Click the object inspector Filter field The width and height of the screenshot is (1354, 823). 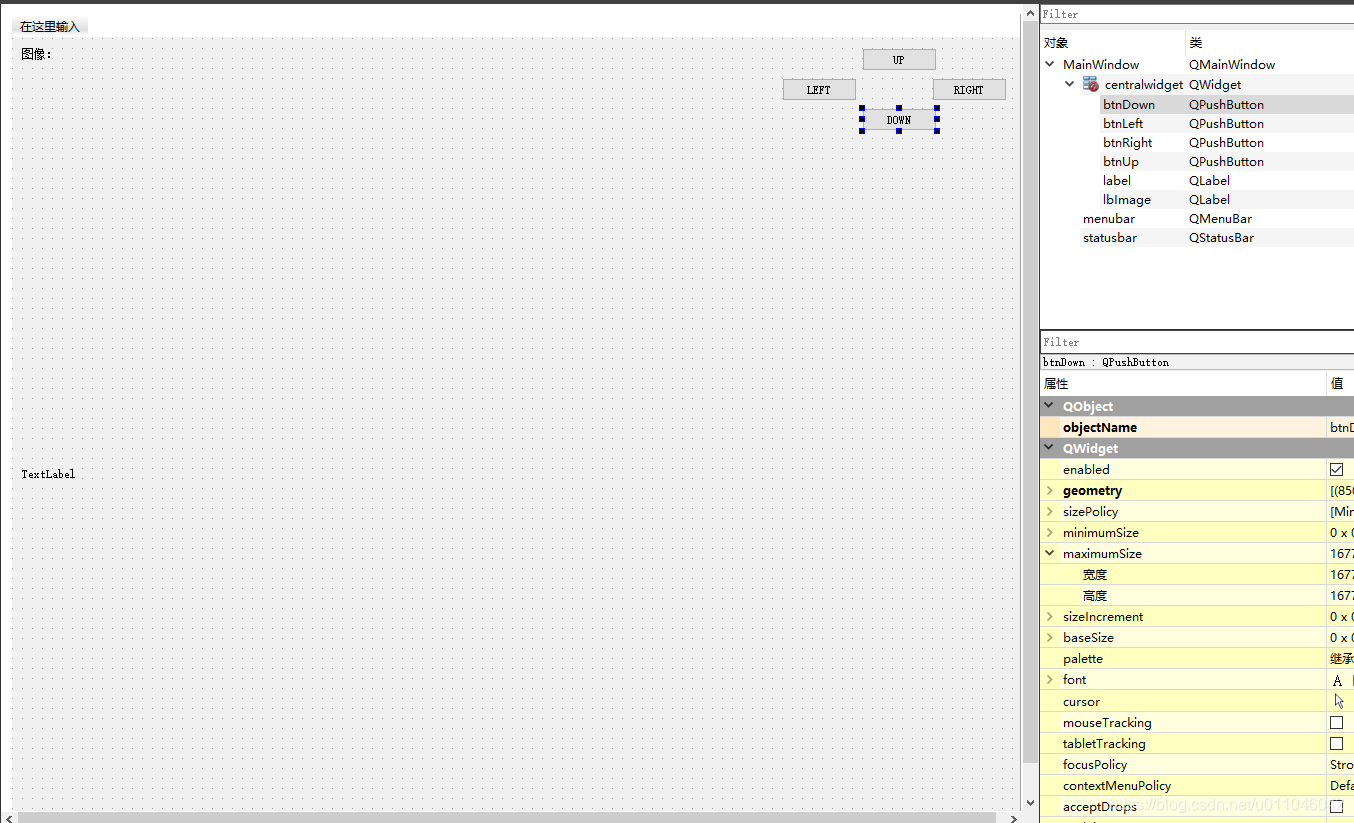pos(1197,14)
